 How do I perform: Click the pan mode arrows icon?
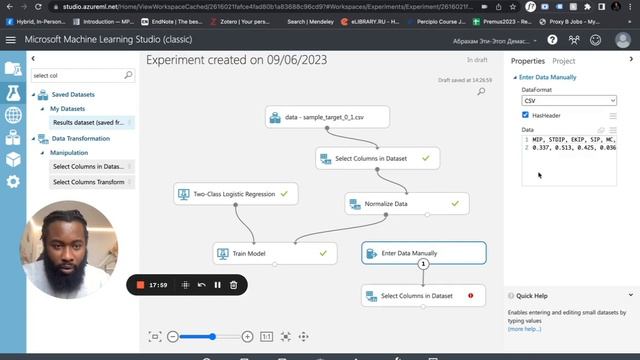pos(303,337)
